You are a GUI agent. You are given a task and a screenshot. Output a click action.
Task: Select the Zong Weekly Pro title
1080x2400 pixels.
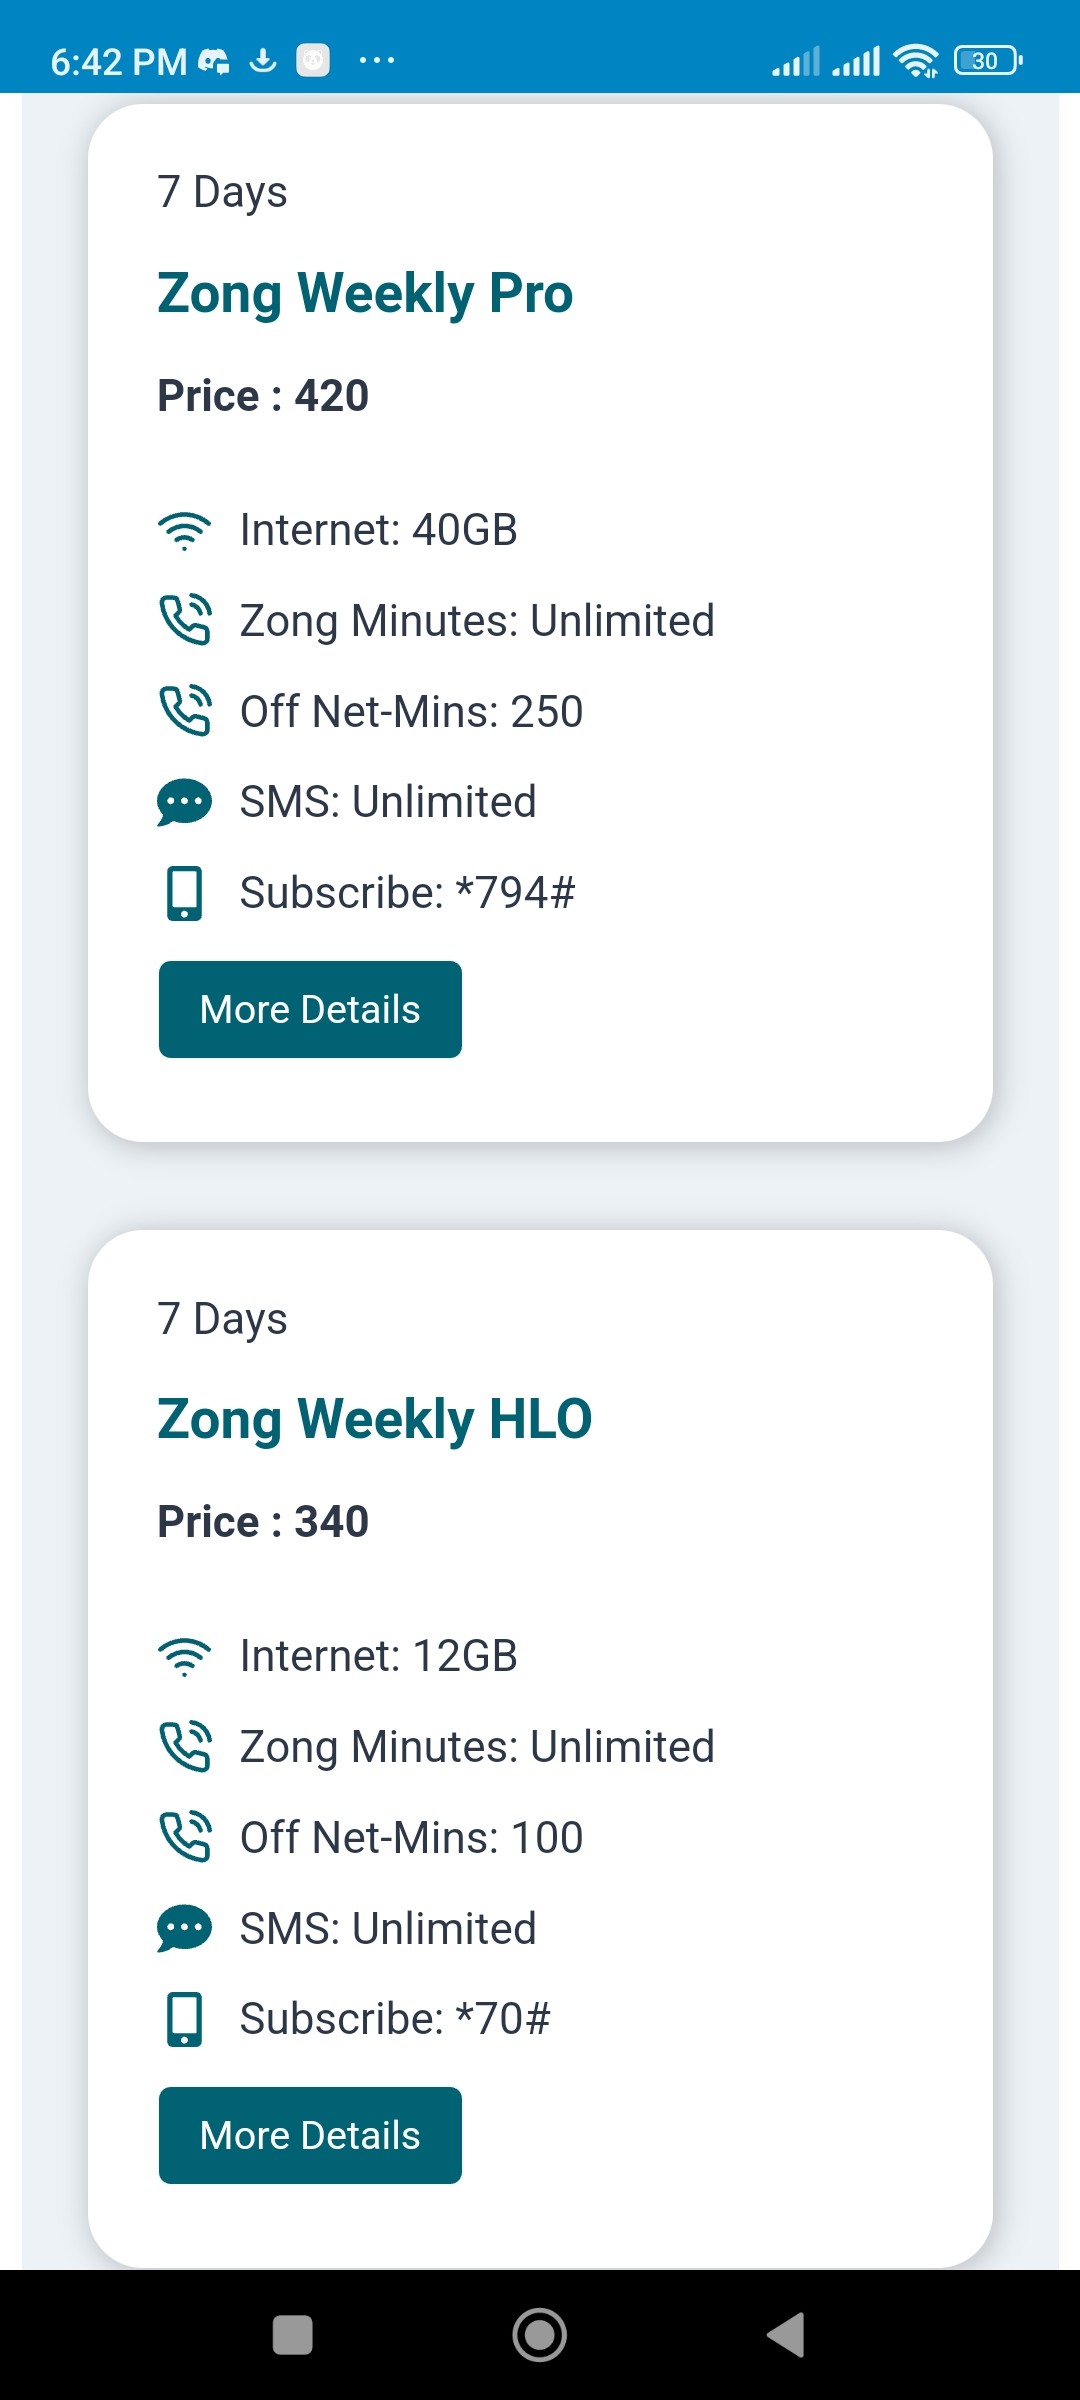point(365,293)
